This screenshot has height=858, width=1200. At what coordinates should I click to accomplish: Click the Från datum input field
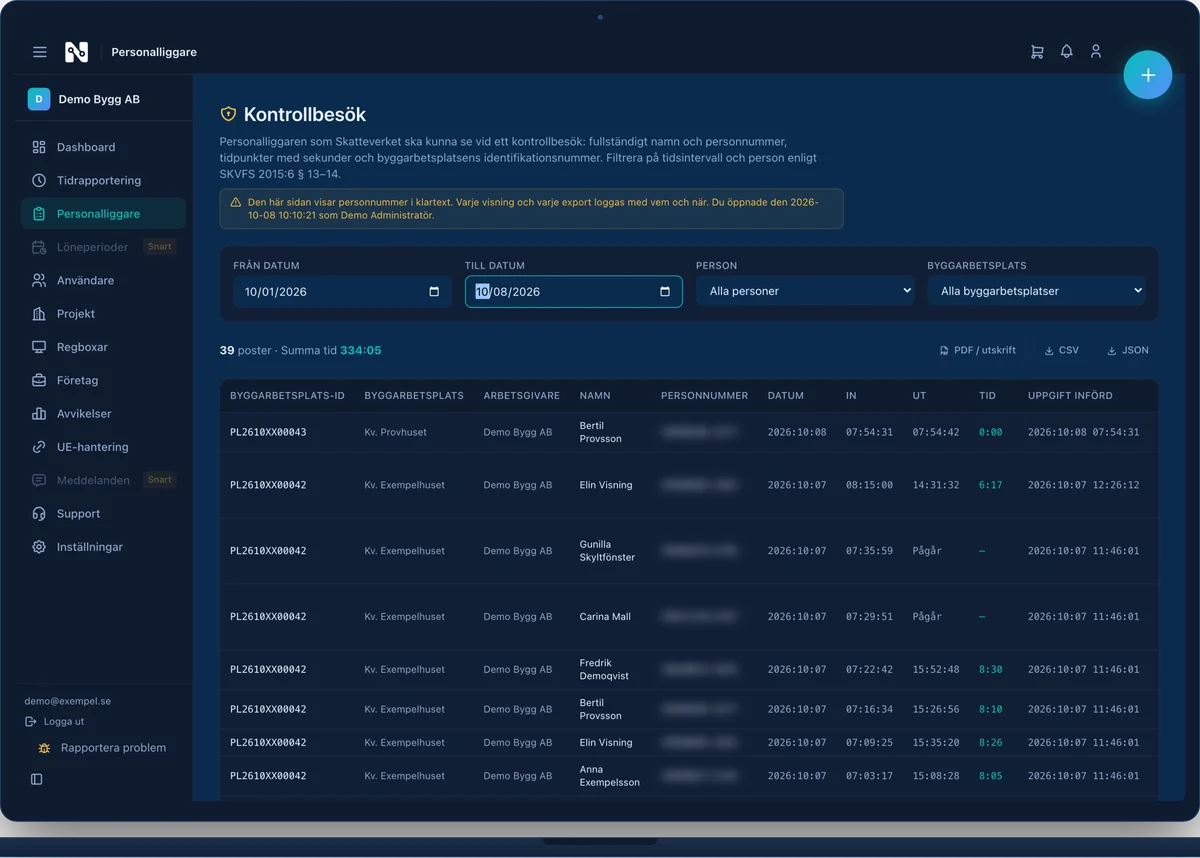coord(342,291)
